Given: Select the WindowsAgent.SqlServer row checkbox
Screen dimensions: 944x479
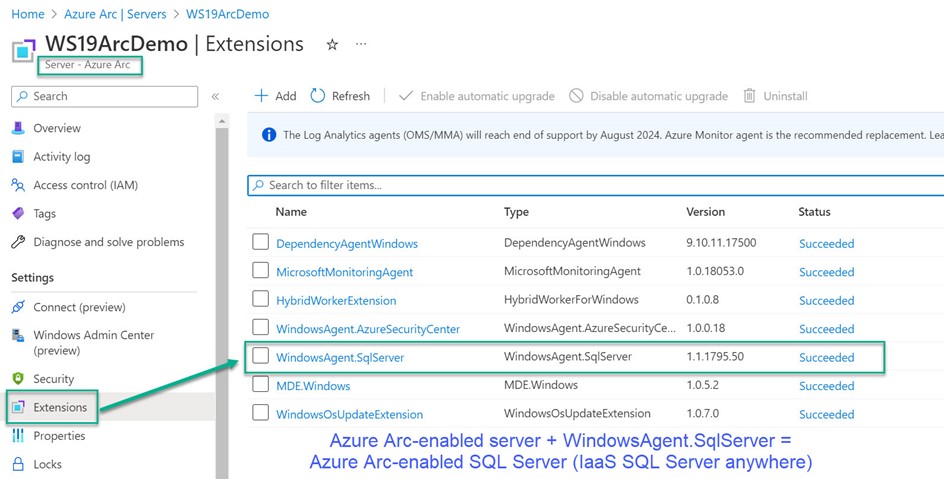Looking at the screenshot, I should (260, 357).
